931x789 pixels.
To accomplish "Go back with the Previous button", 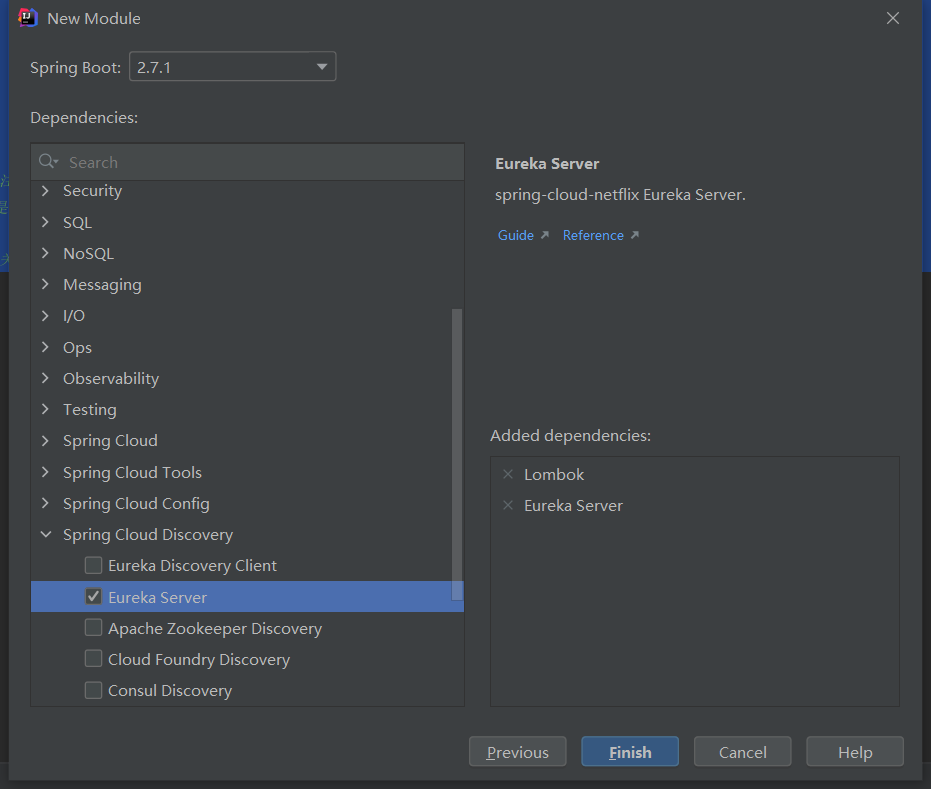I will click(517, 752).
